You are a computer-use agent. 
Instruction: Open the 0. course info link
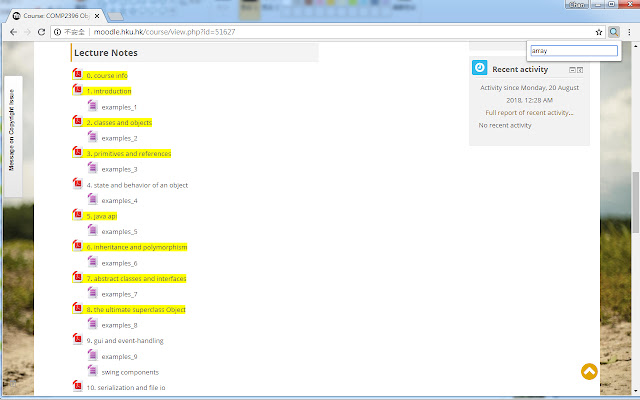click(x=107, y=76)
